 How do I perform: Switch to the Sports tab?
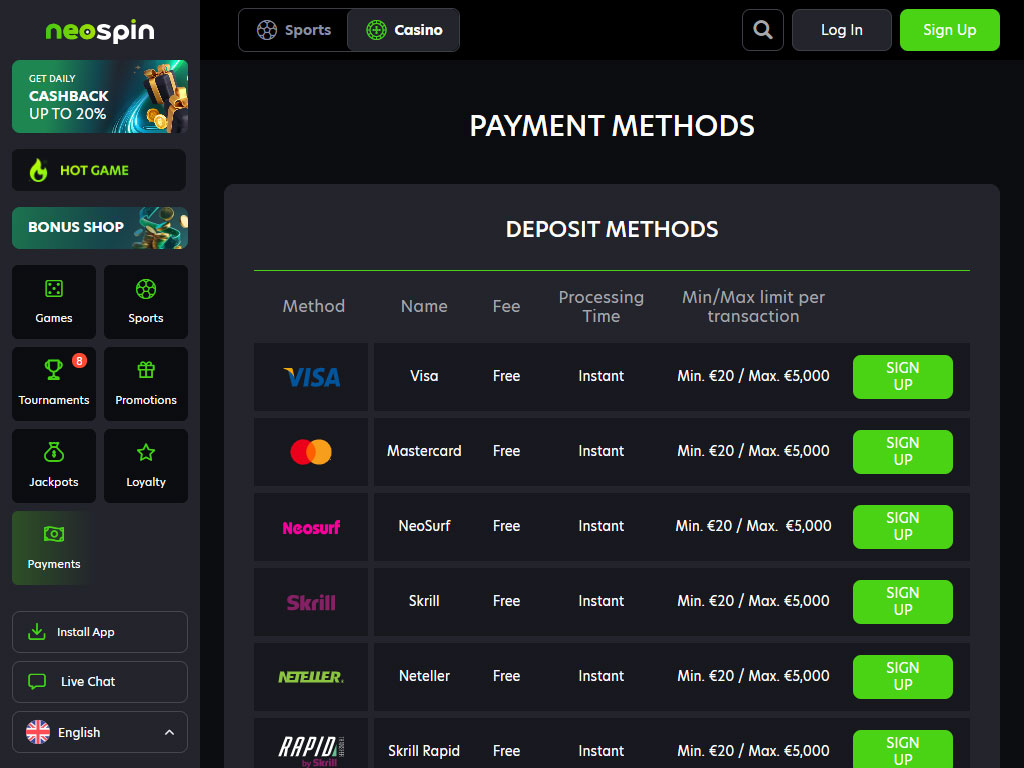click(293, 30)
